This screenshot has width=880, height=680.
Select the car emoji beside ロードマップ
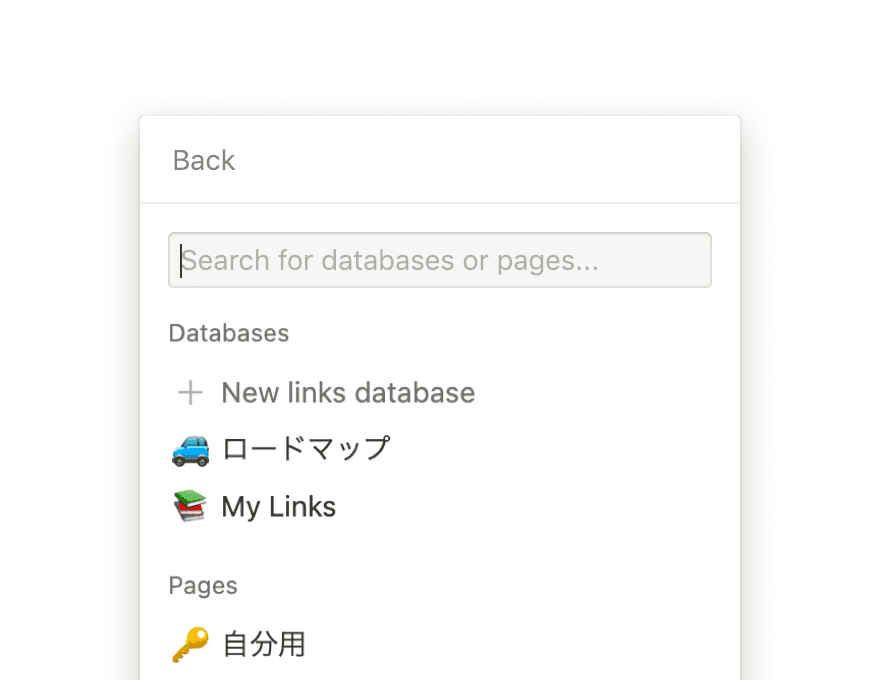point(189,449)
